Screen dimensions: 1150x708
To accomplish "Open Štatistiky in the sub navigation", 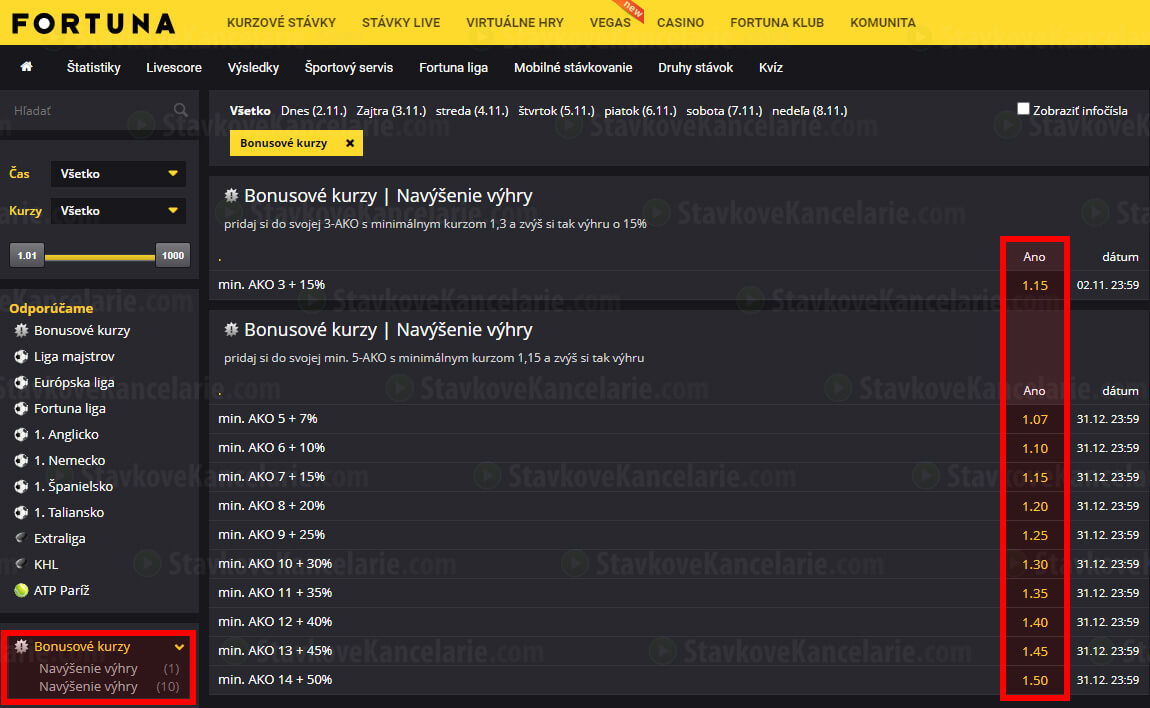I will point(93,67).
